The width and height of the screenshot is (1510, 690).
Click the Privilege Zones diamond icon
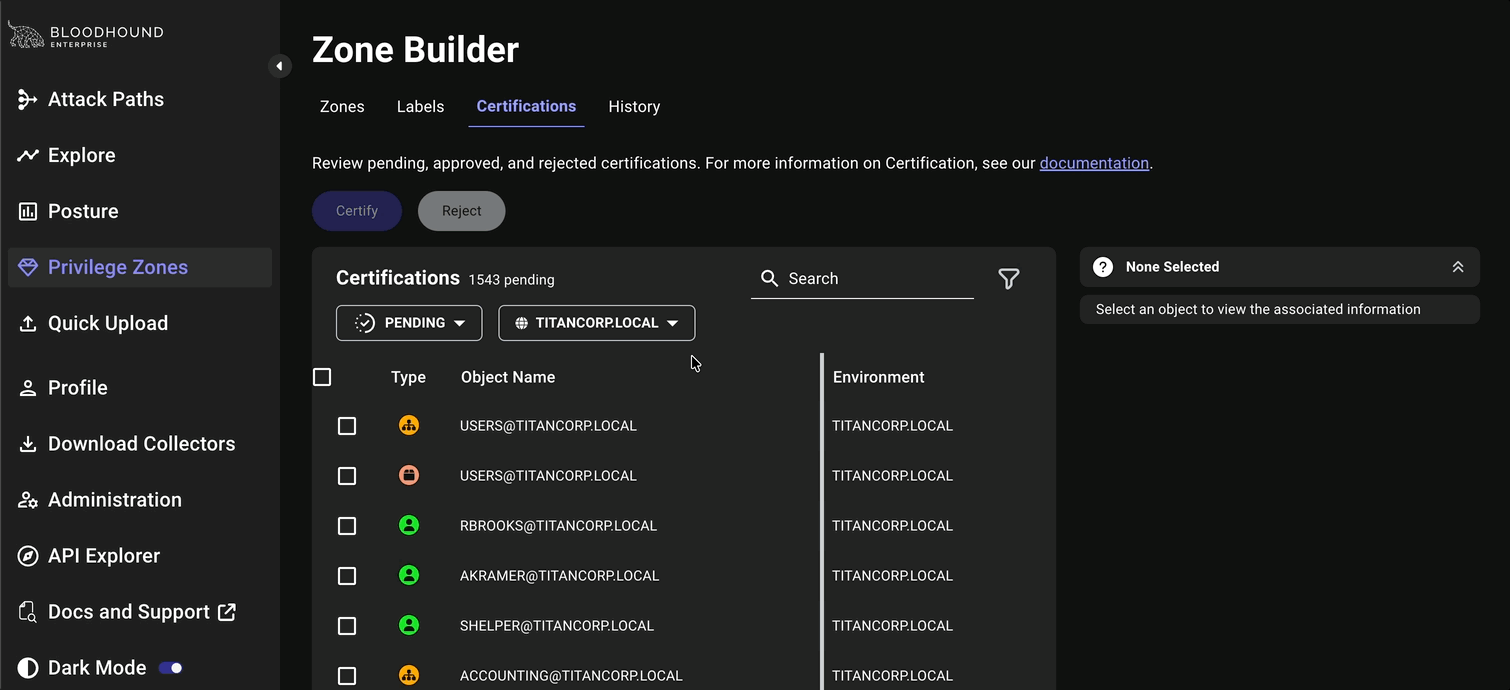point(28,267)
